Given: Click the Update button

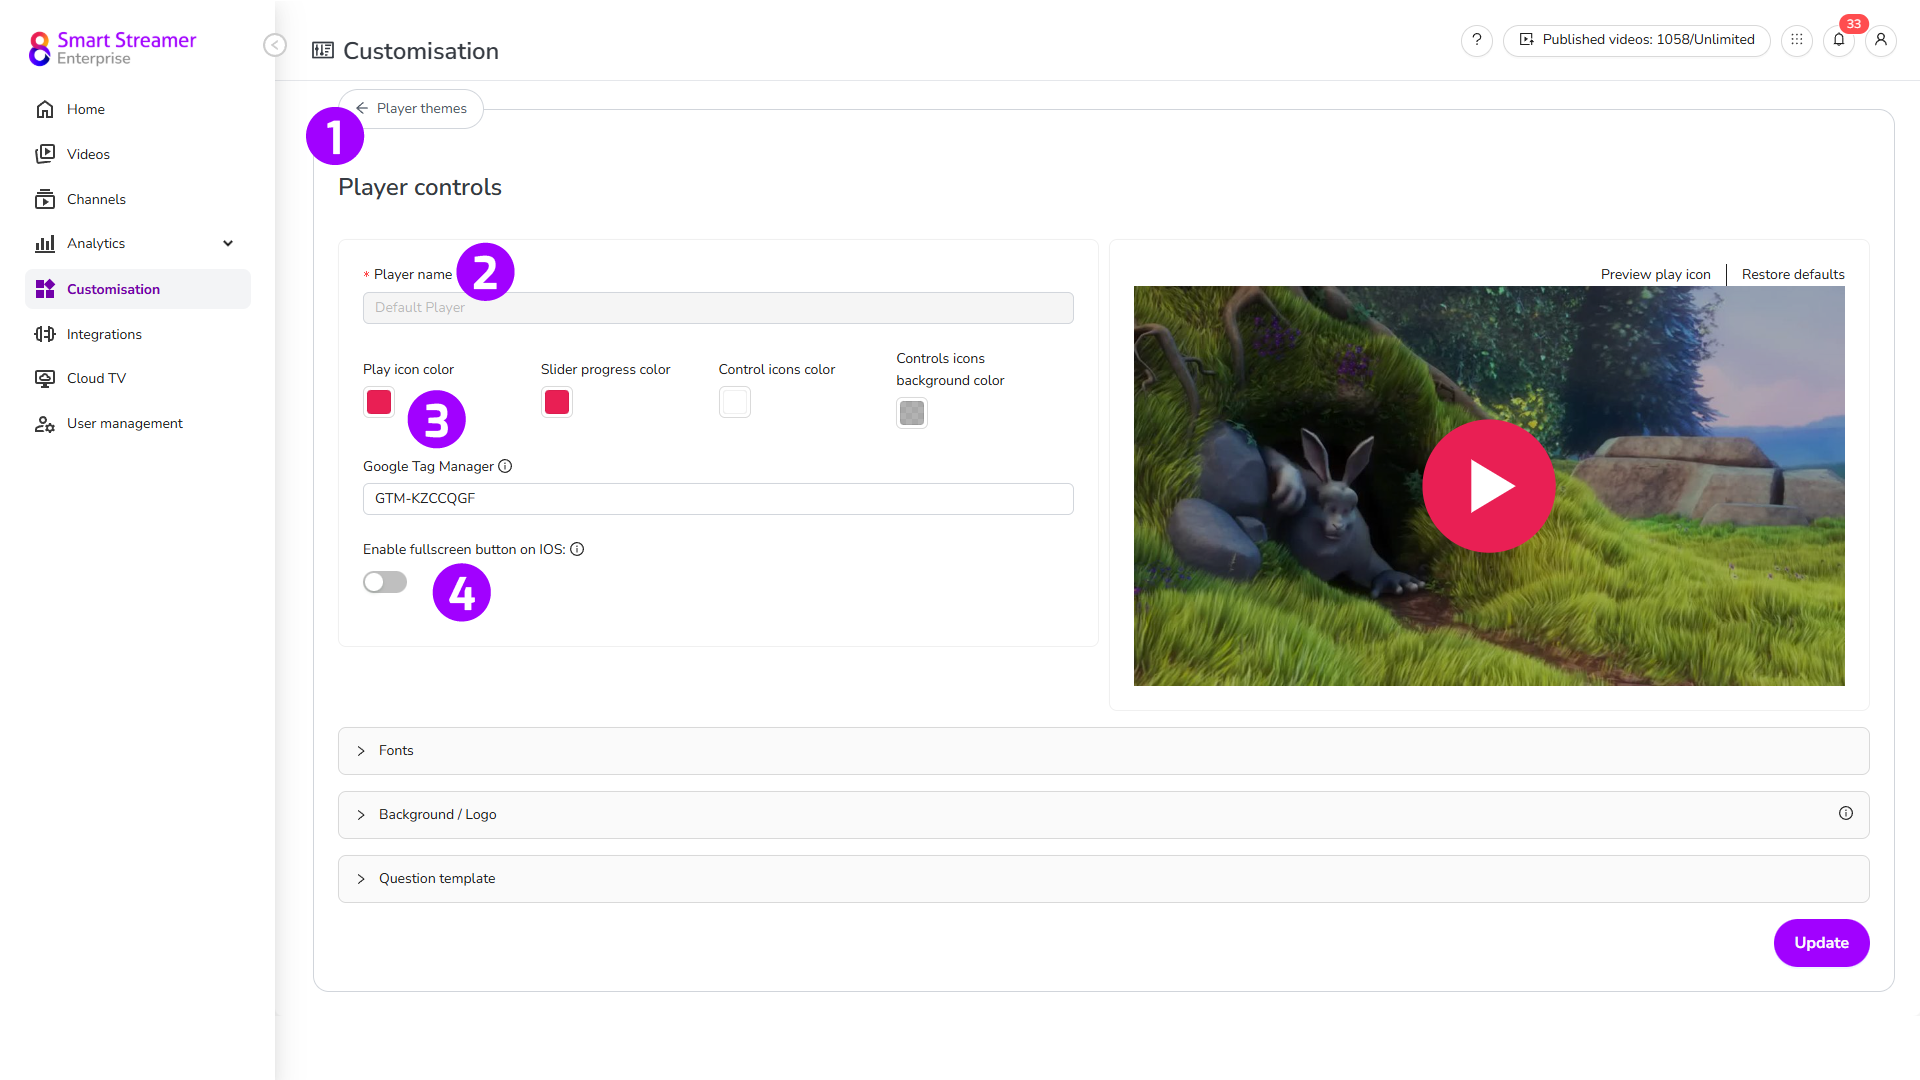Looking at the screenshot, I should pos(1821,943).
